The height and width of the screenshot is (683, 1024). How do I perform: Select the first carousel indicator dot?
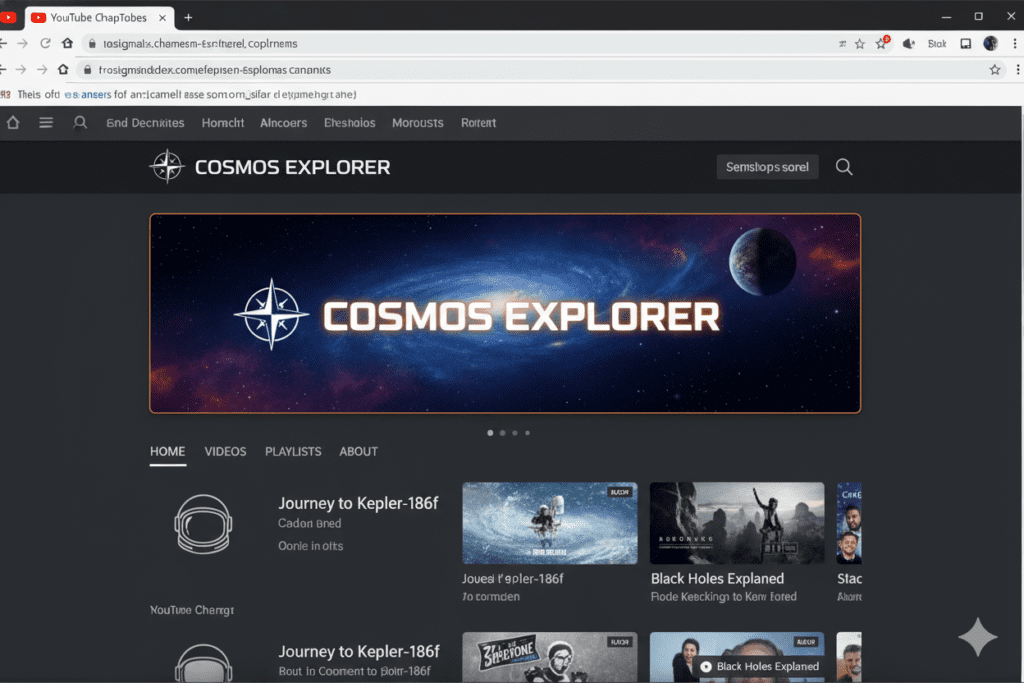click(x=489, y=432)
